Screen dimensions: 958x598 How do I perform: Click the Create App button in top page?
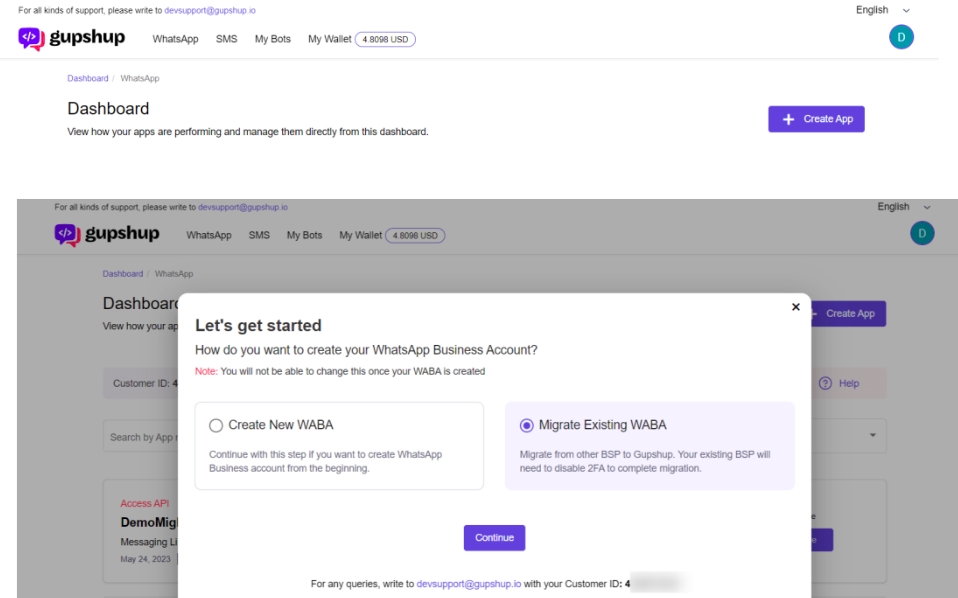click(x=816, y=119)
